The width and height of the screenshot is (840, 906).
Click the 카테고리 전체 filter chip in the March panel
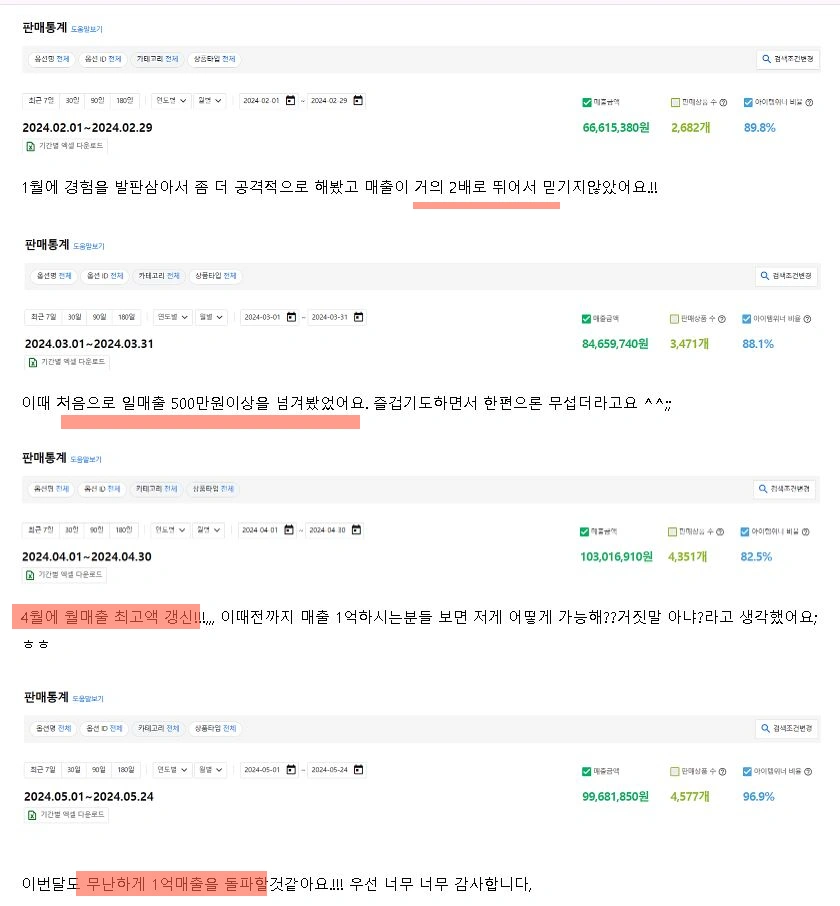(x=159, y=276)
